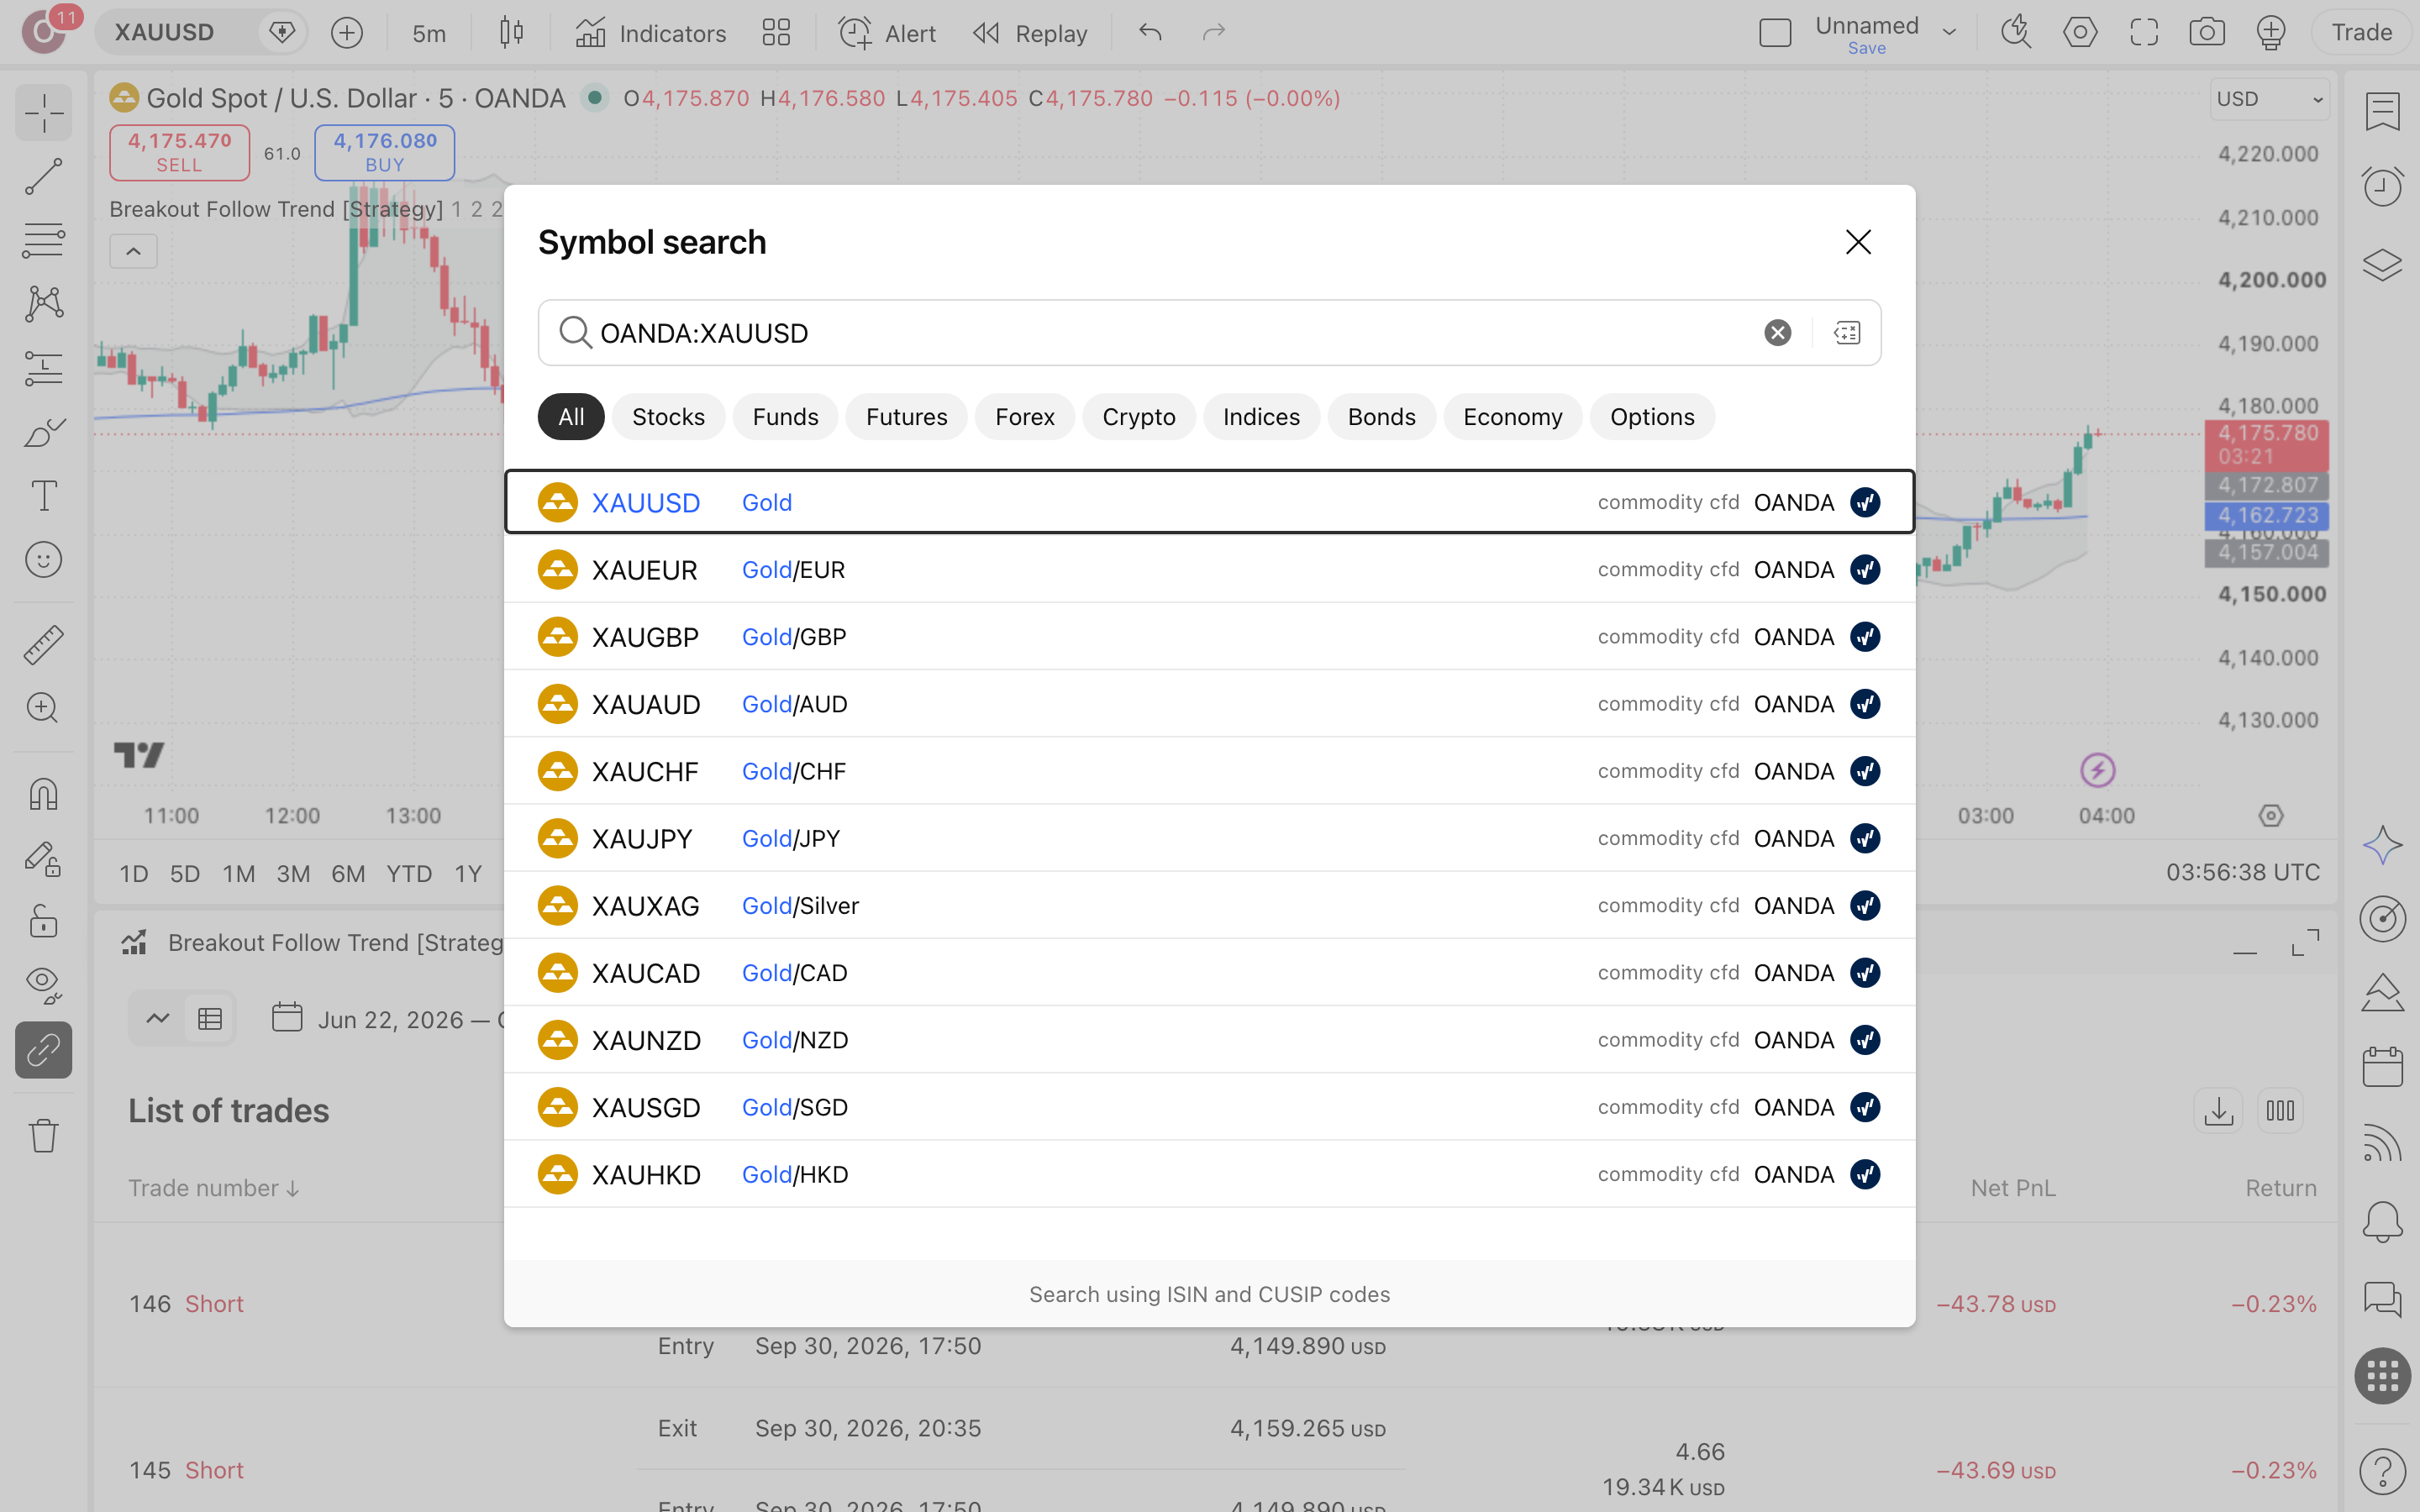Filter results by Crypto
This screenshot has height=1512, width=2420.
1138,417
